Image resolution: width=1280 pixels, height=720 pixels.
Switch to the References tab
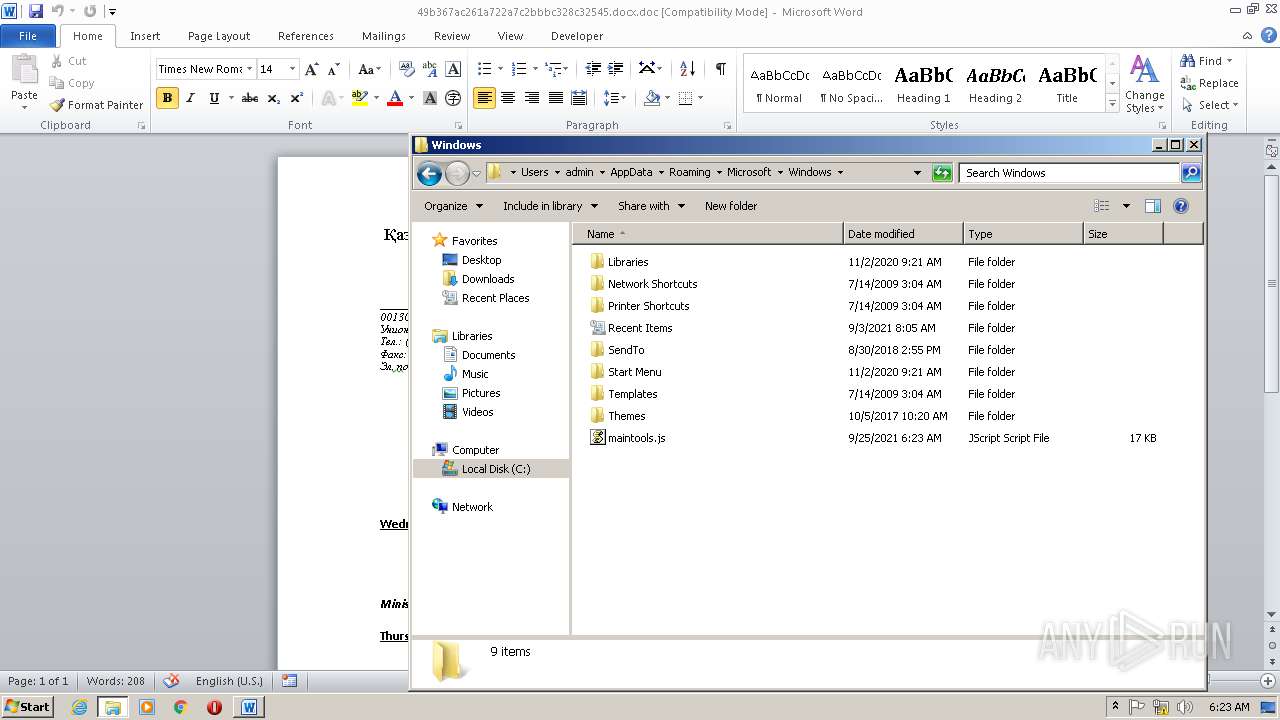pyautogui.click(x=306, y=36)
